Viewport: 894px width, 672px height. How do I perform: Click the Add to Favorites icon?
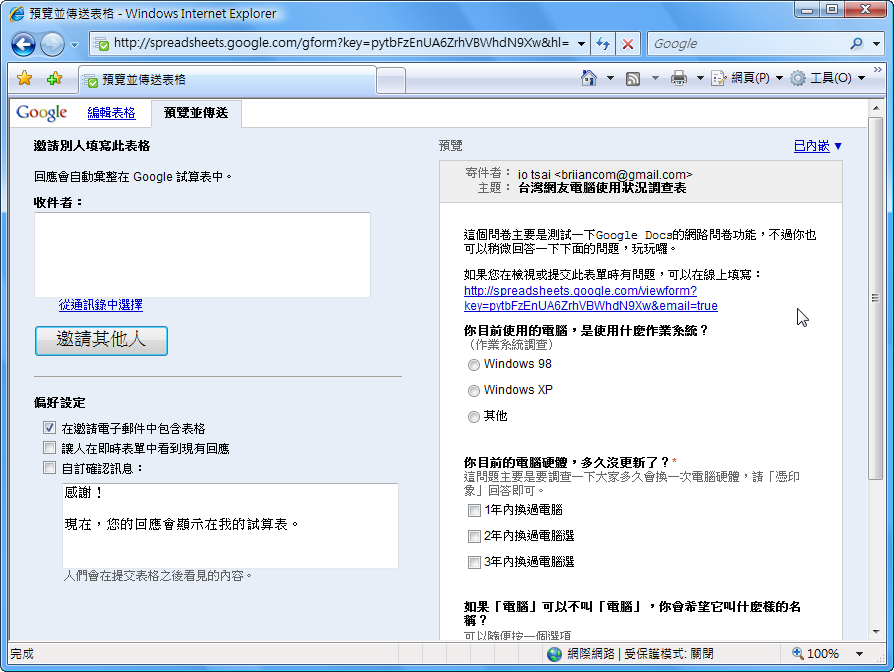[x=54, y=78]
